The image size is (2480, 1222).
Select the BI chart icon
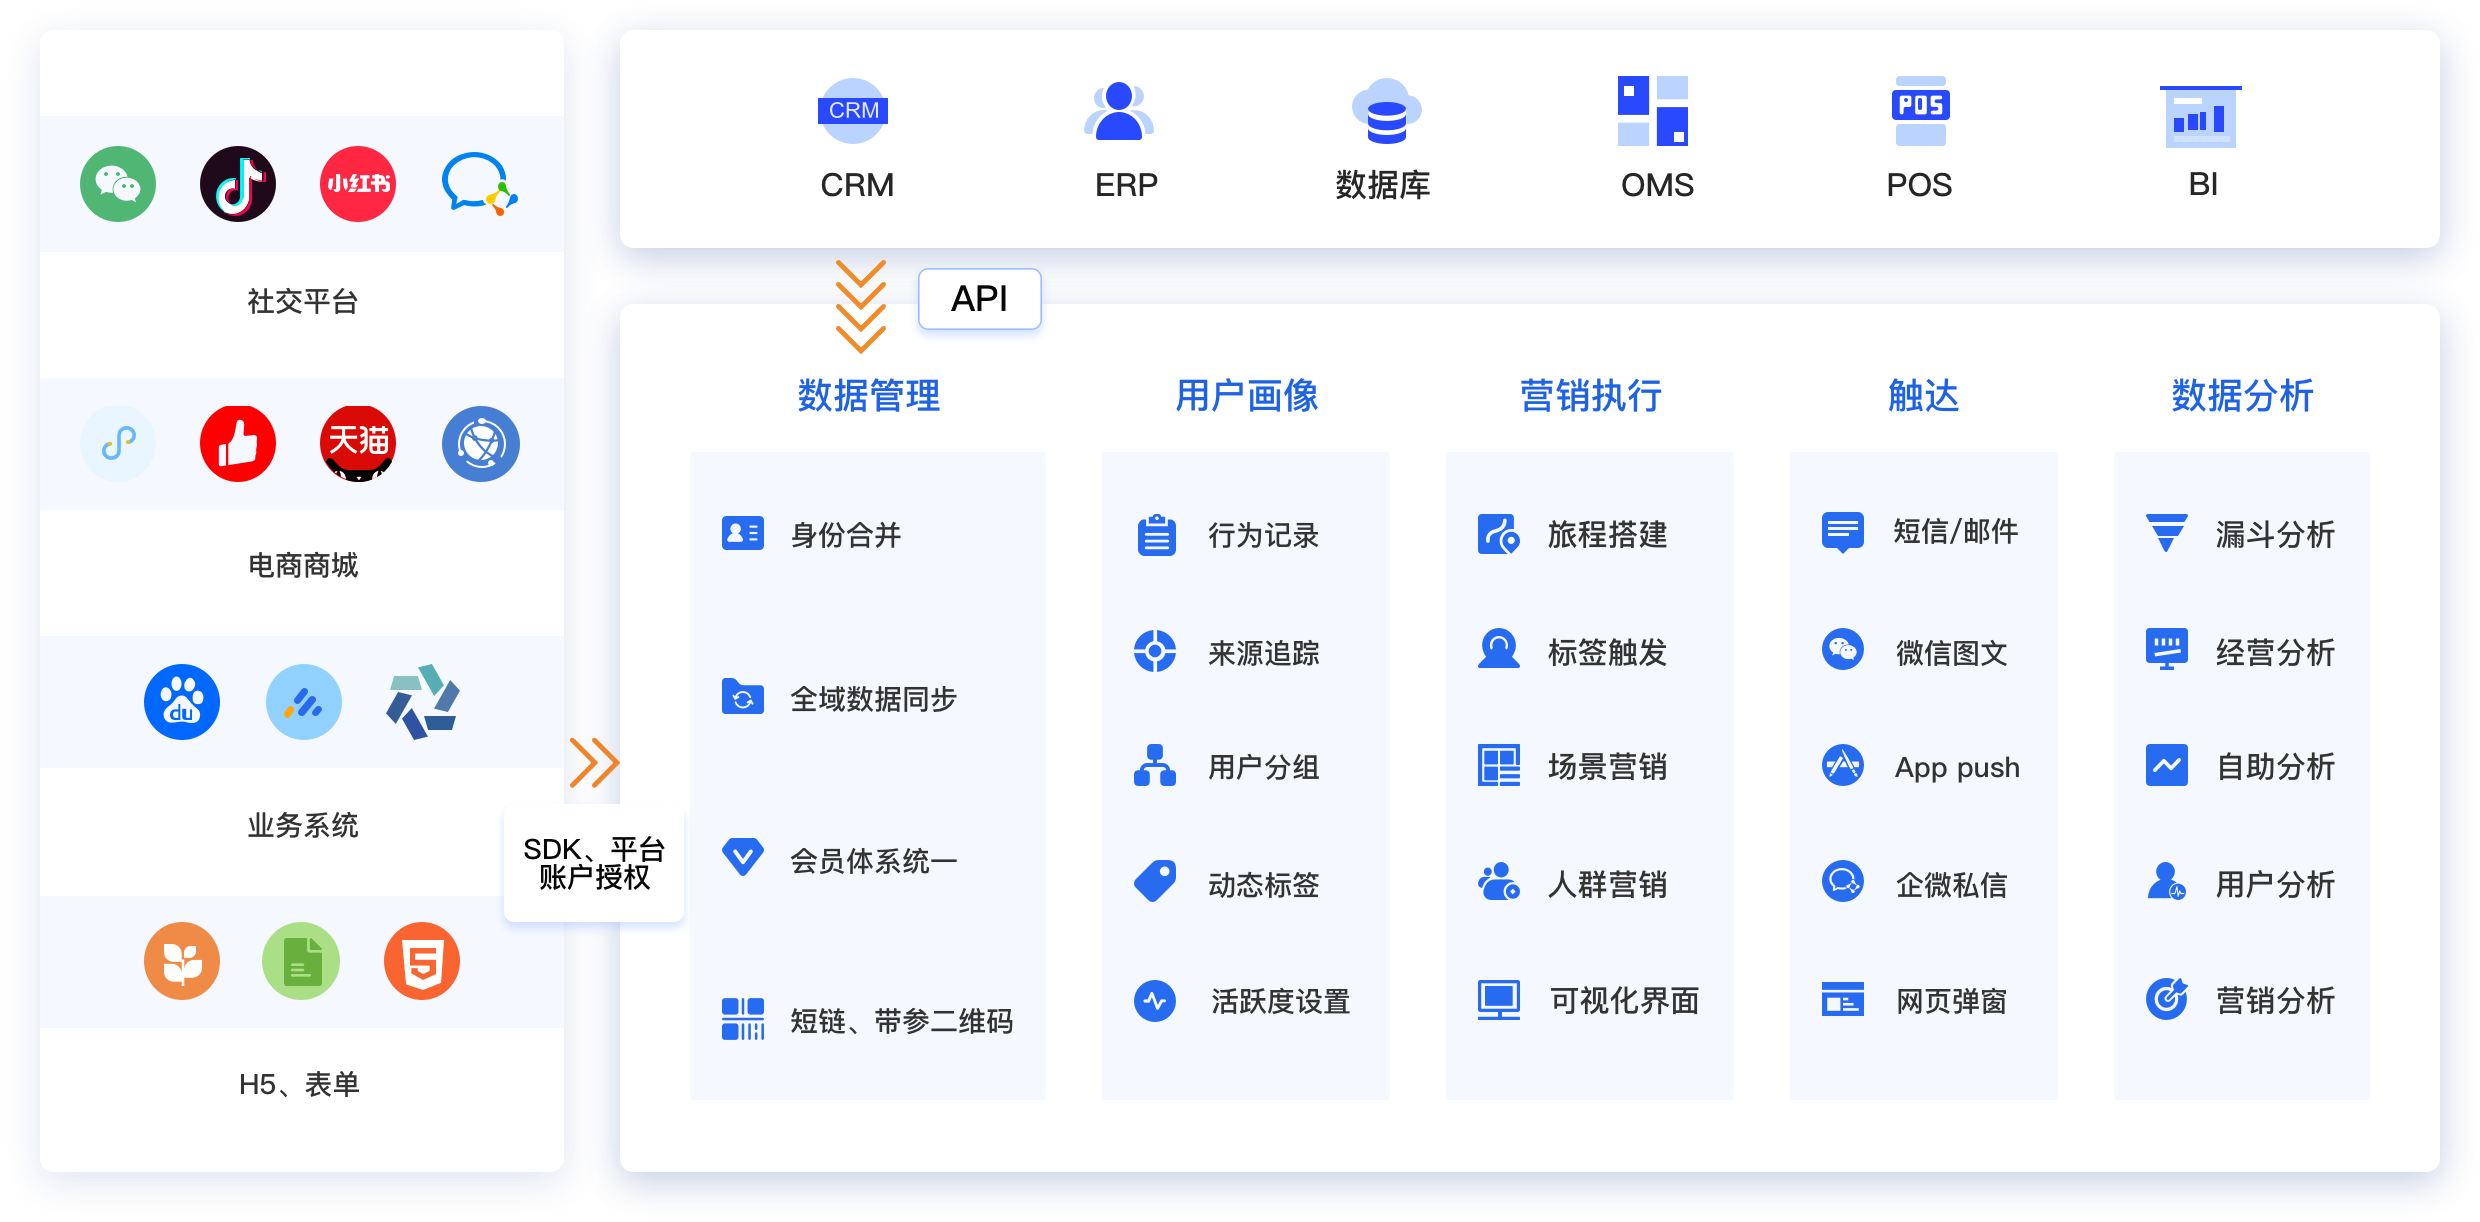click(x=2201, y=117)
